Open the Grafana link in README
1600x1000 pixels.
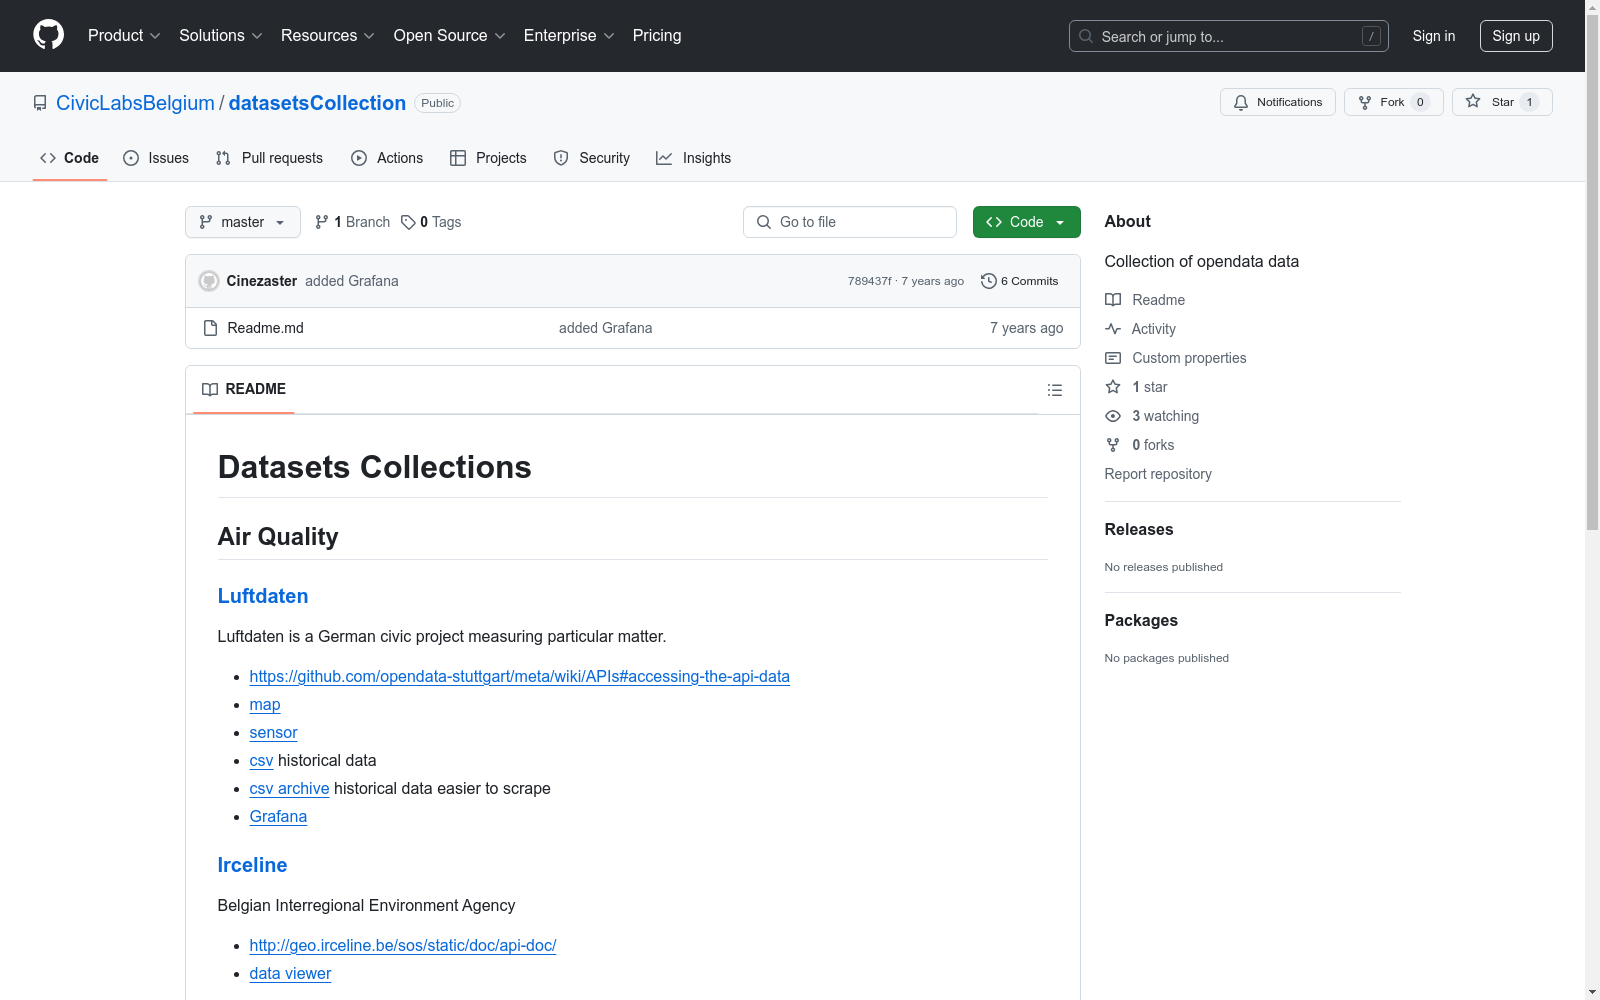278,817
